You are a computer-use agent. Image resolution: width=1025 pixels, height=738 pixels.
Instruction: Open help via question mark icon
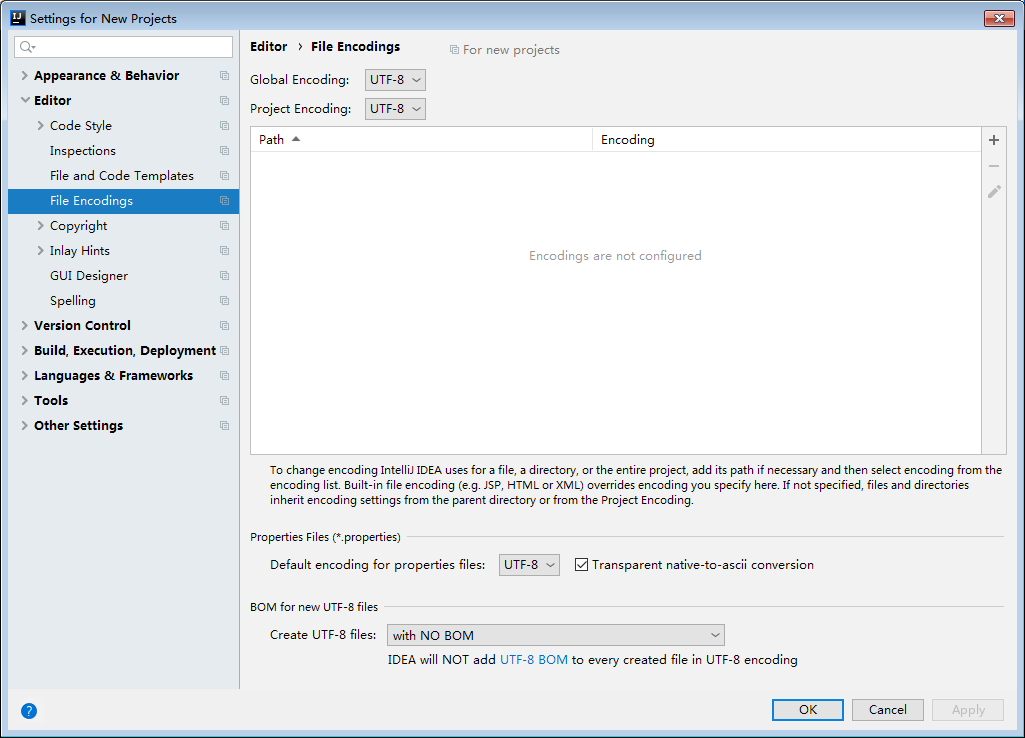(29, 711)
